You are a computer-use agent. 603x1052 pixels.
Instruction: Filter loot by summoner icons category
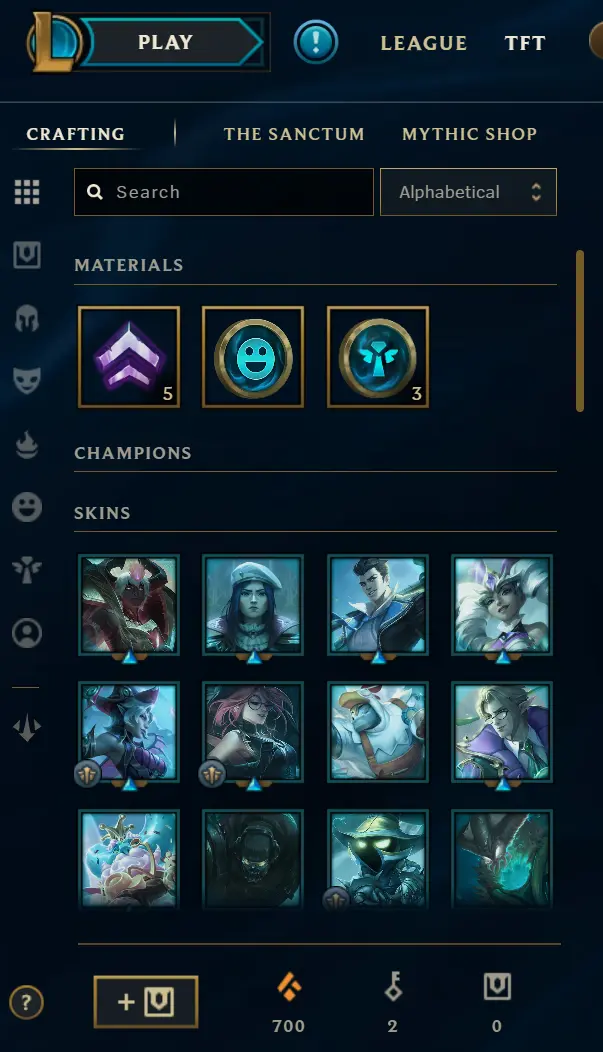coord(27,633)
